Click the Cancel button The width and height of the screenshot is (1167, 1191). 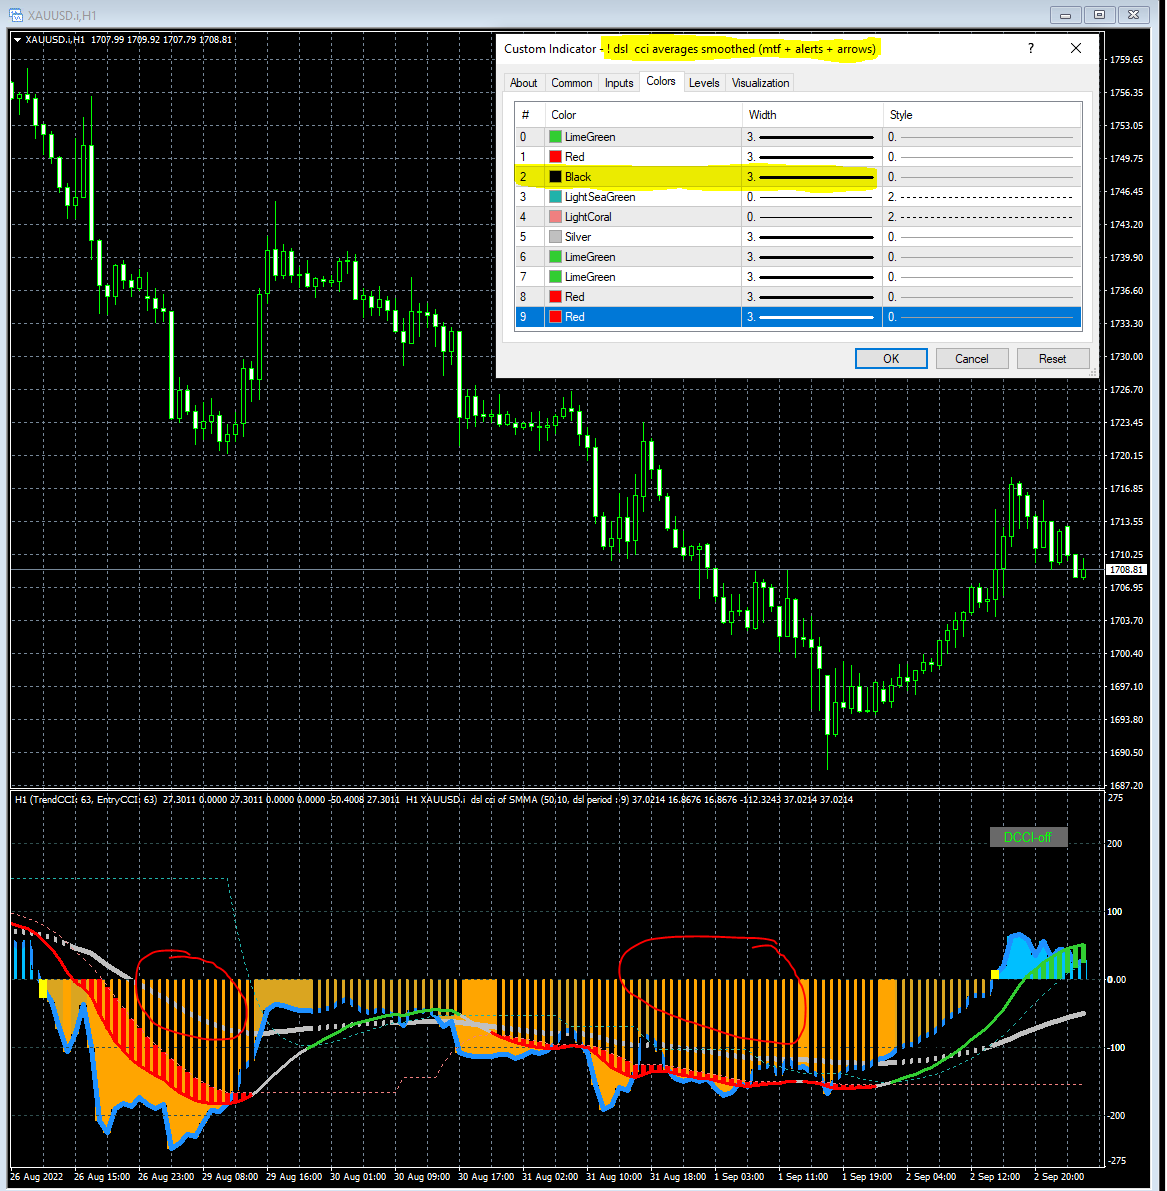tap(972, 359)
